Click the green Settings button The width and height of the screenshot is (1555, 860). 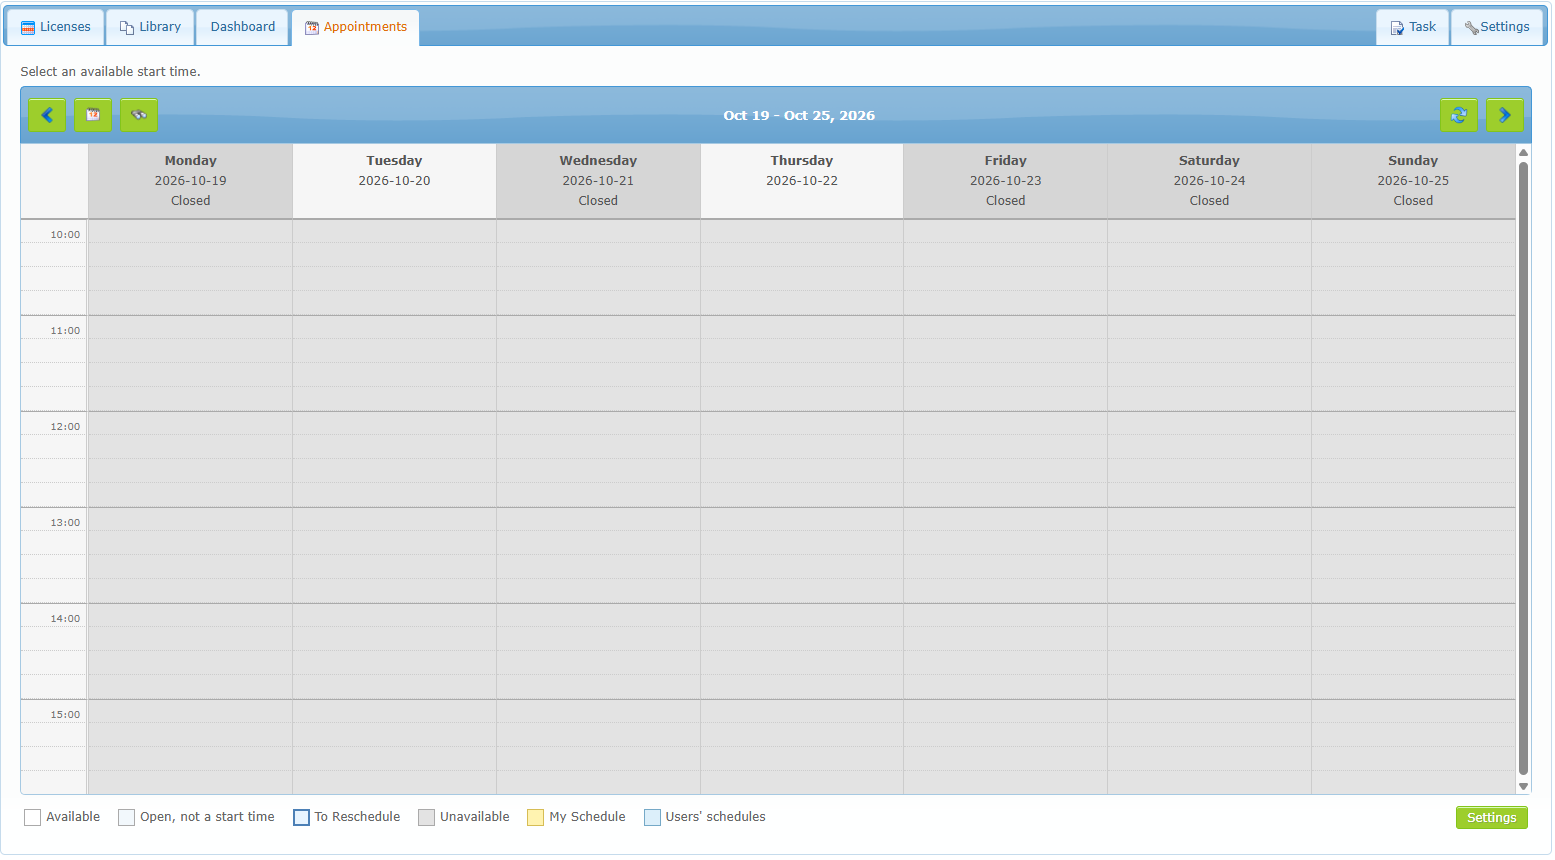[x=1491, y=818]
